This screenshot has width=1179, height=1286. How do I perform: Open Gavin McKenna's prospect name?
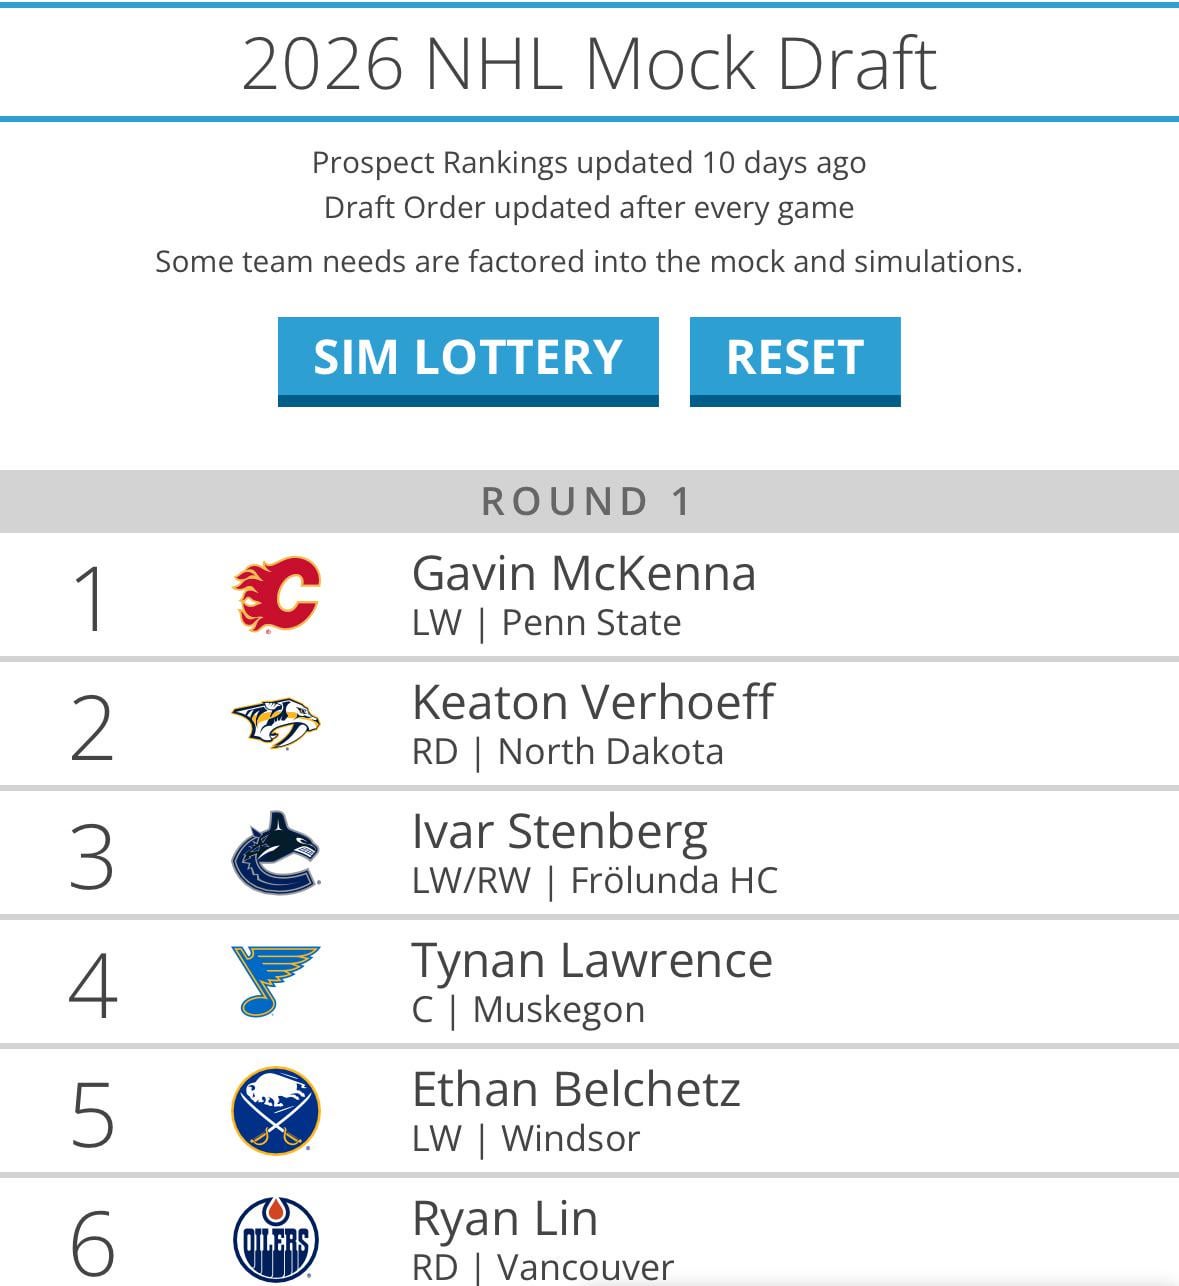[583, 574]
